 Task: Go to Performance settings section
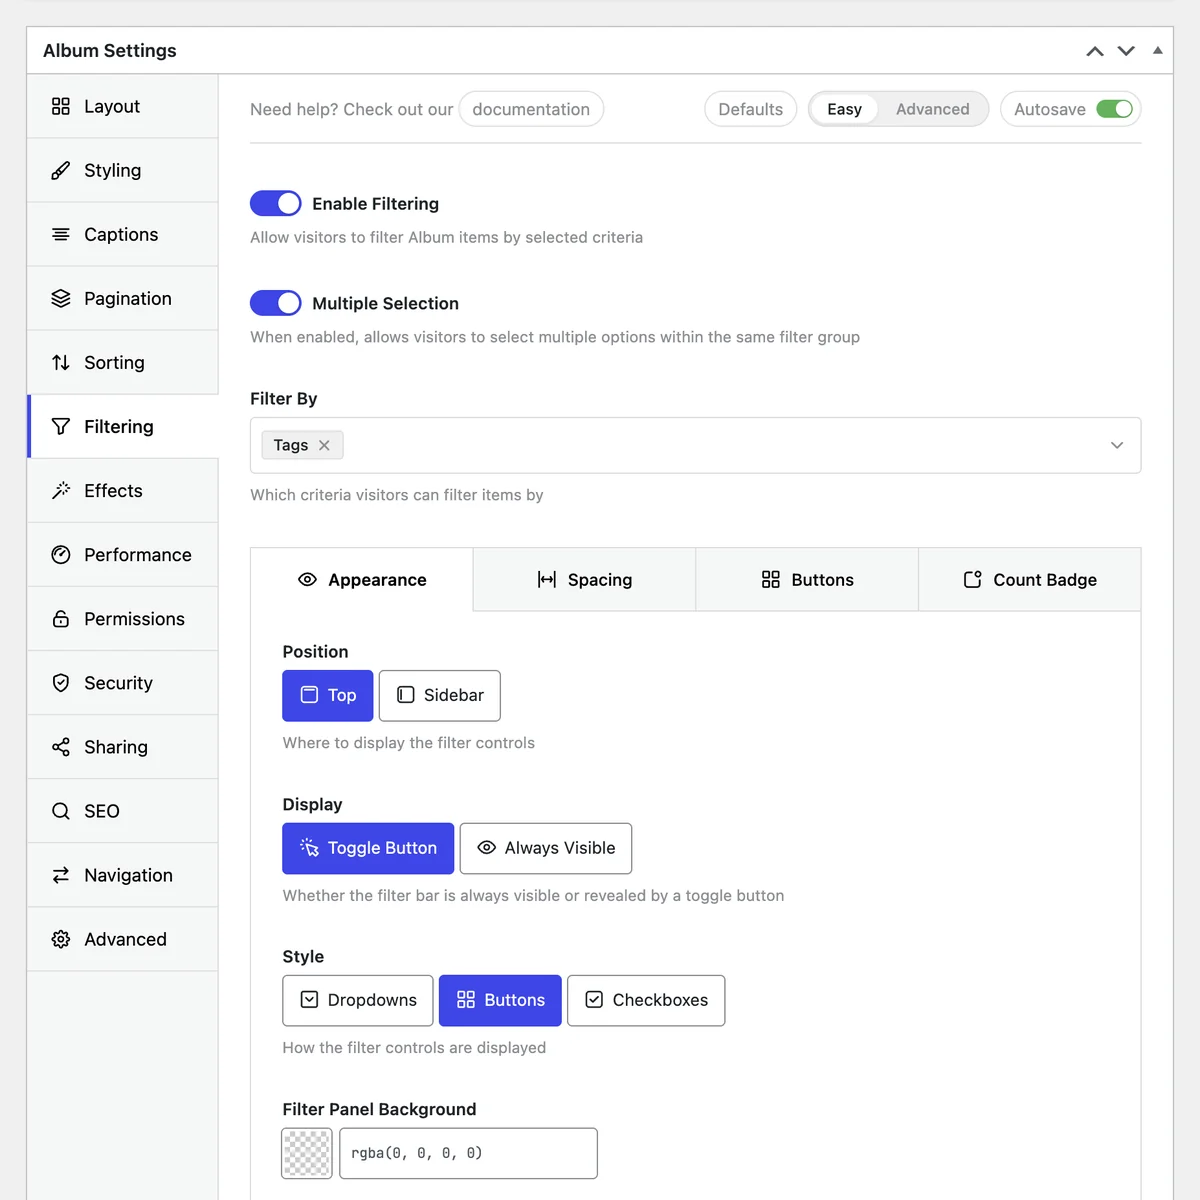123,554
